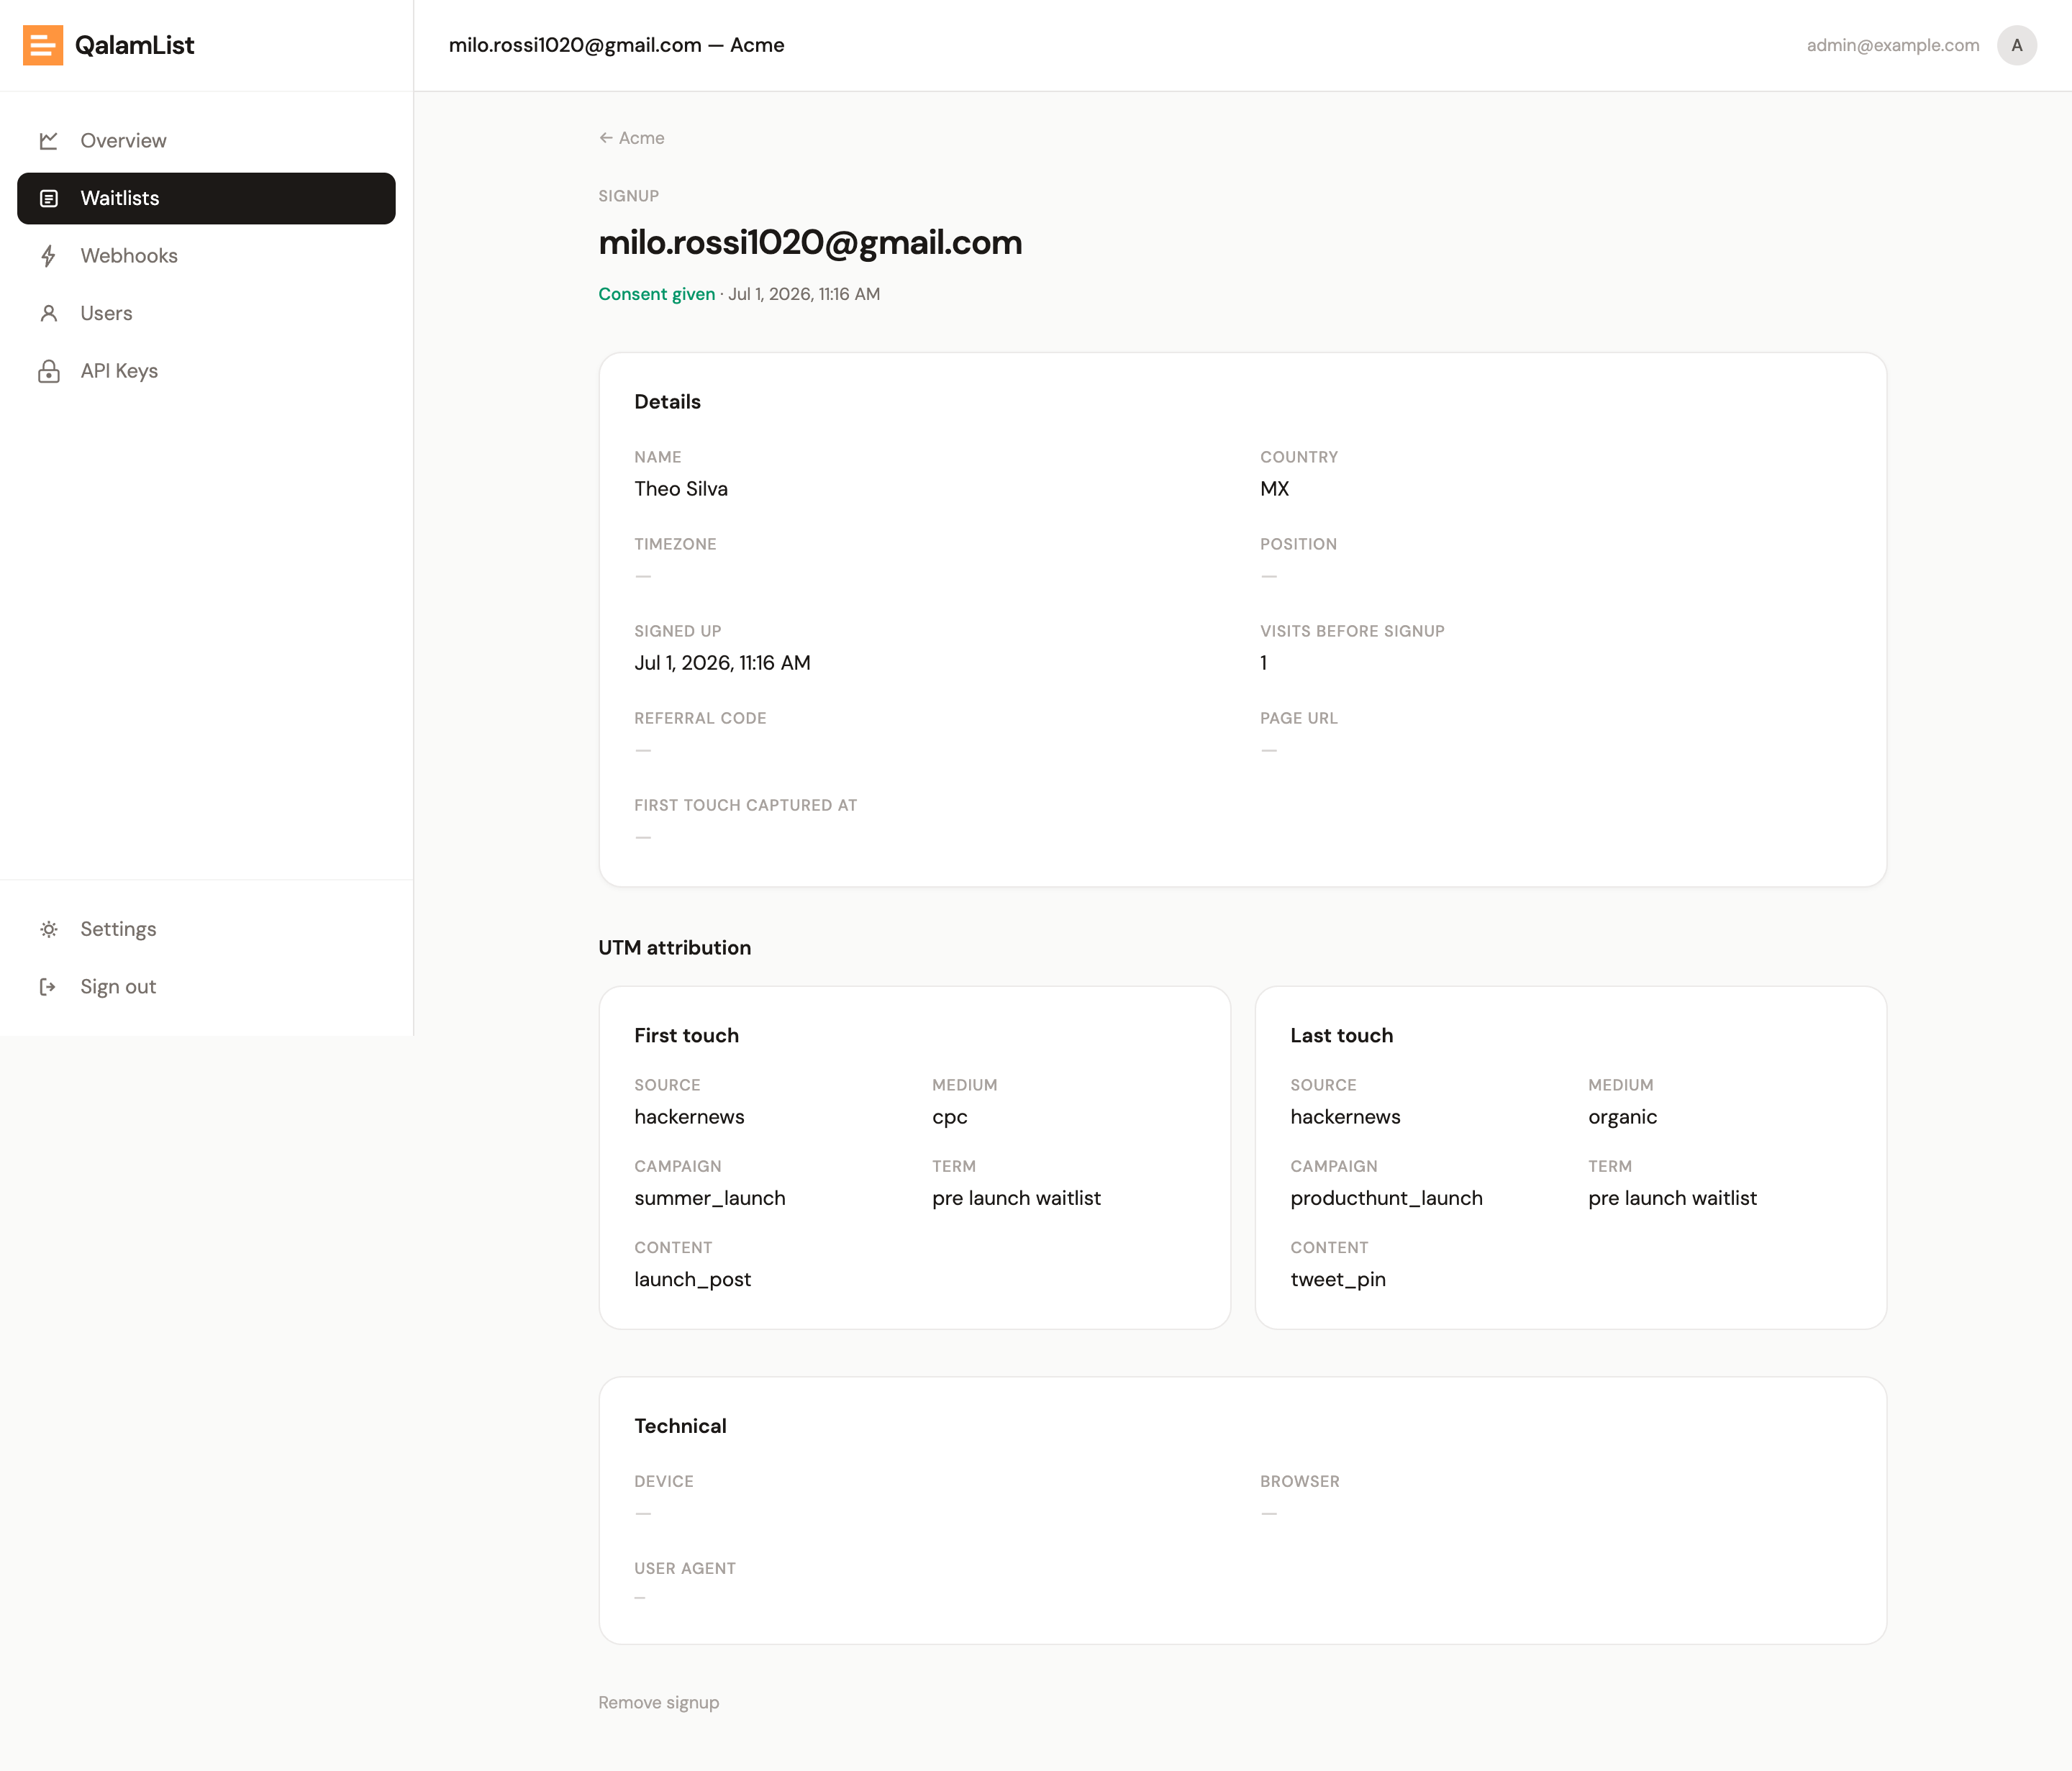This screenshot has width=2072, height=1771.
Task: Click the 'FIRST TOUCH CAPTURED AT' label
Action: tap(746, 806)
